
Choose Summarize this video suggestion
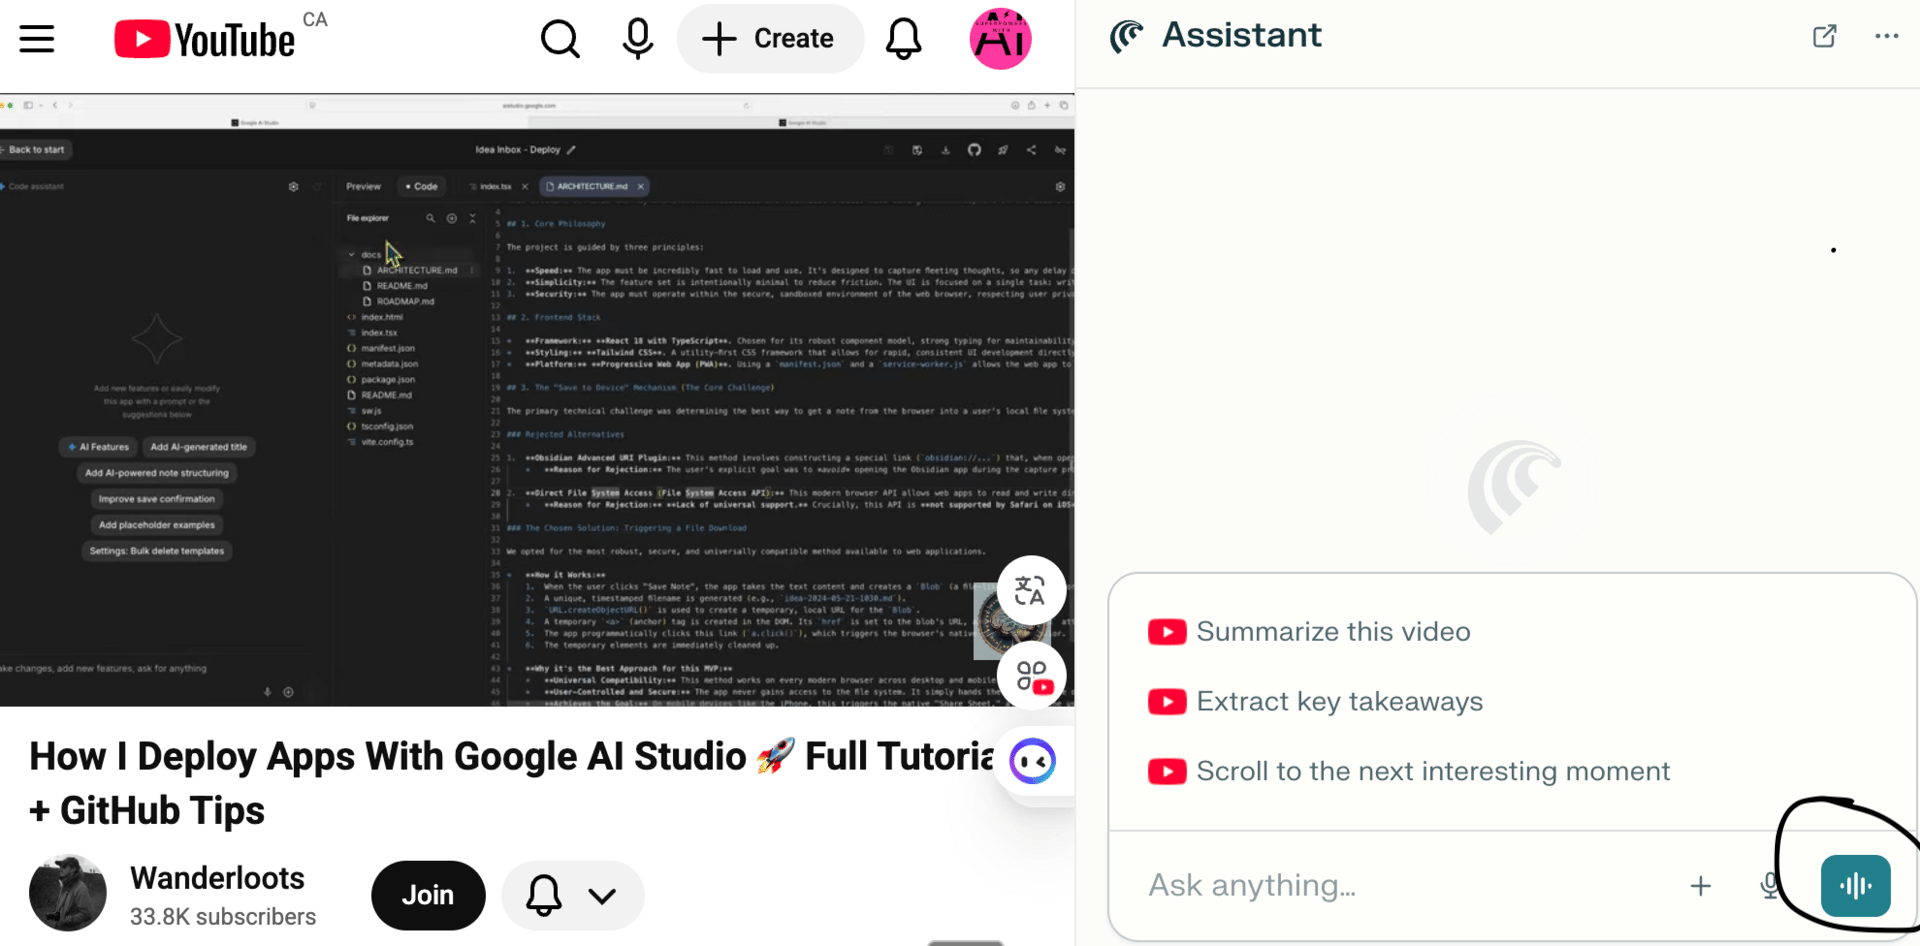coord(1309,632)
